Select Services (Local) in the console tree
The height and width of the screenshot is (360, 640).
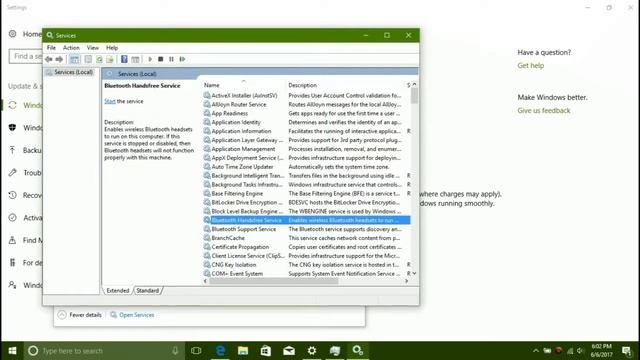(x=73, y=72)
